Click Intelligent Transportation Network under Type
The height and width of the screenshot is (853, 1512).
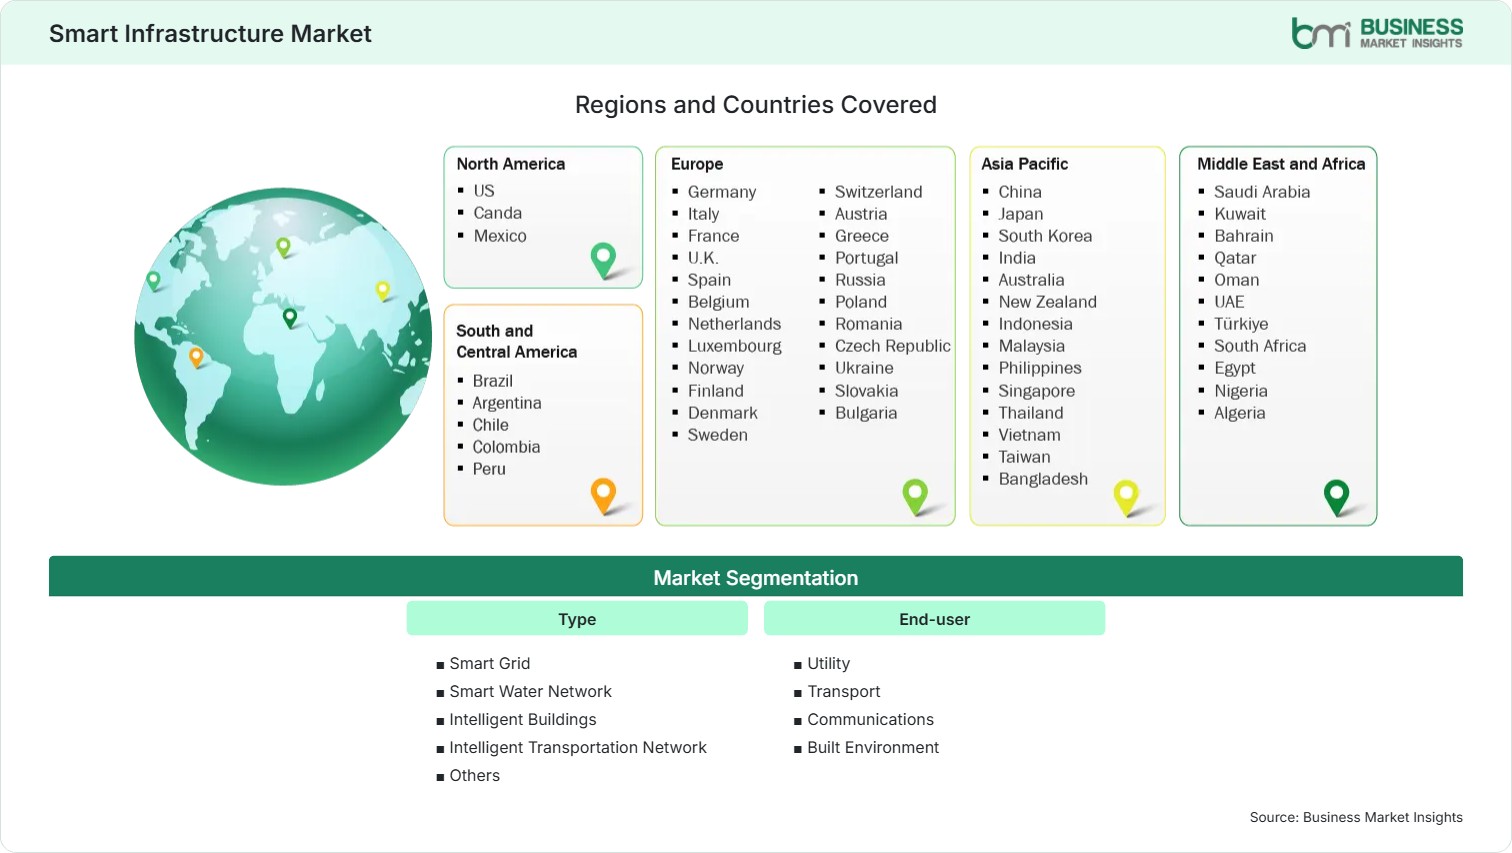coord(578,748)
